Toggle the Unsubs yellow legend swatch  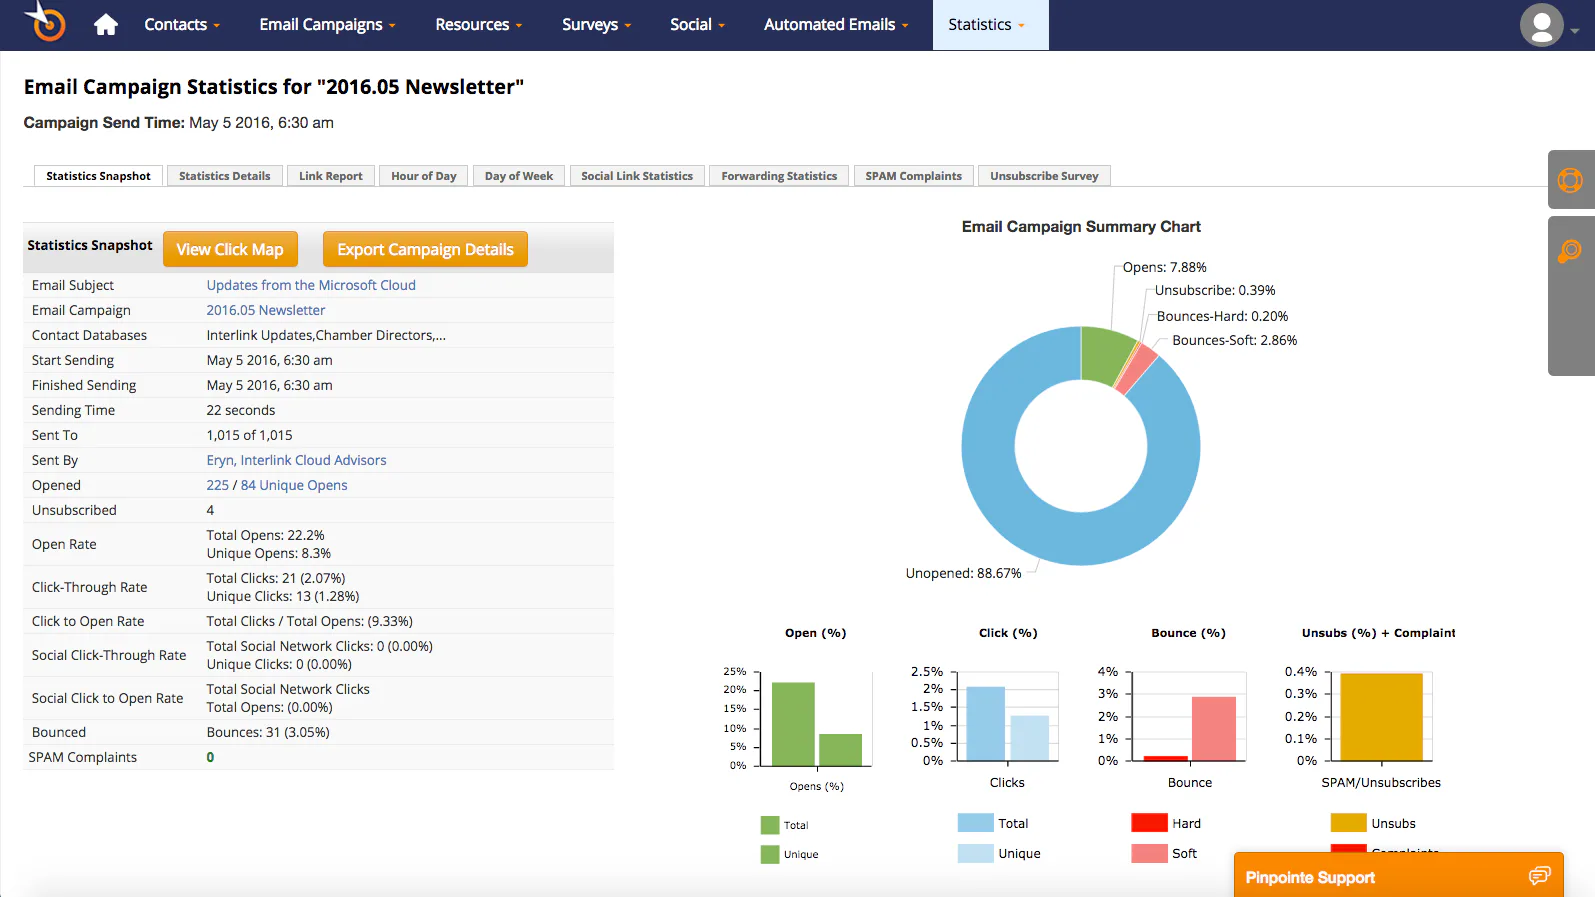tap(1348, 823)
